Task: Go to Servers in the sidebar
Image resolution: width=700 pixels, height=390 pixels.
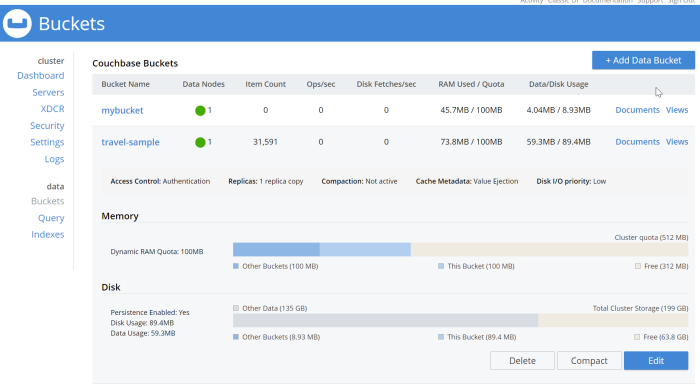Action: tap(48, 92)
